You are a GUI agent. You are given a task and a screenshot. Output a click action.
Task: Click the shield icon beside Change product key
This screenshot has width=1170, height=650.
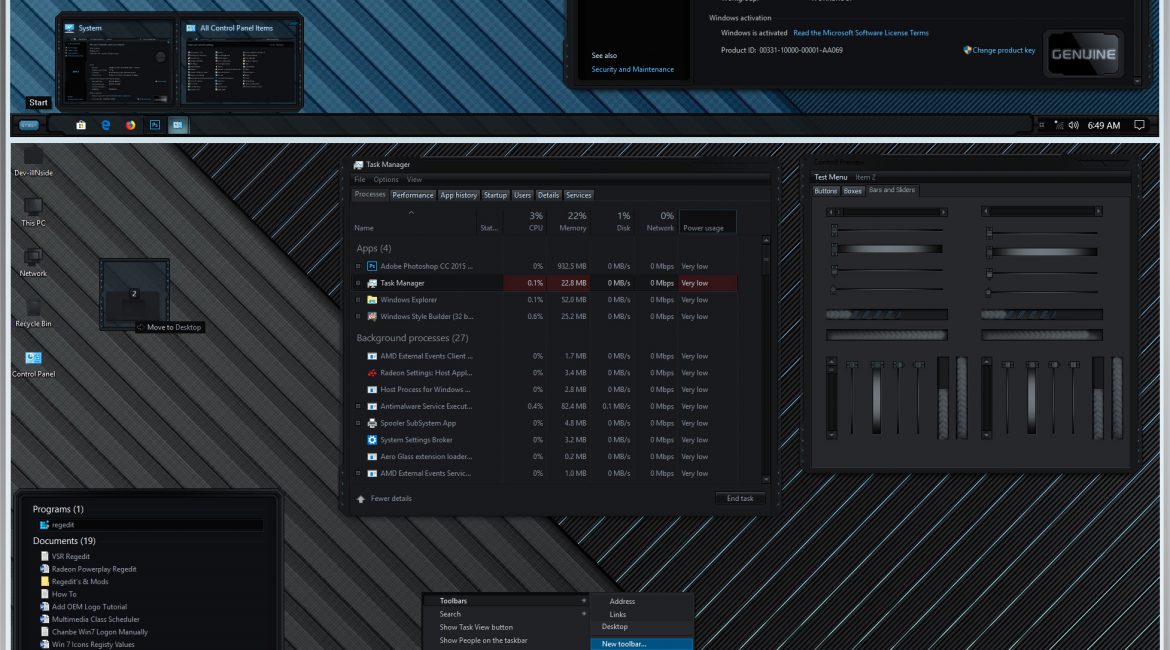(967, 50)
